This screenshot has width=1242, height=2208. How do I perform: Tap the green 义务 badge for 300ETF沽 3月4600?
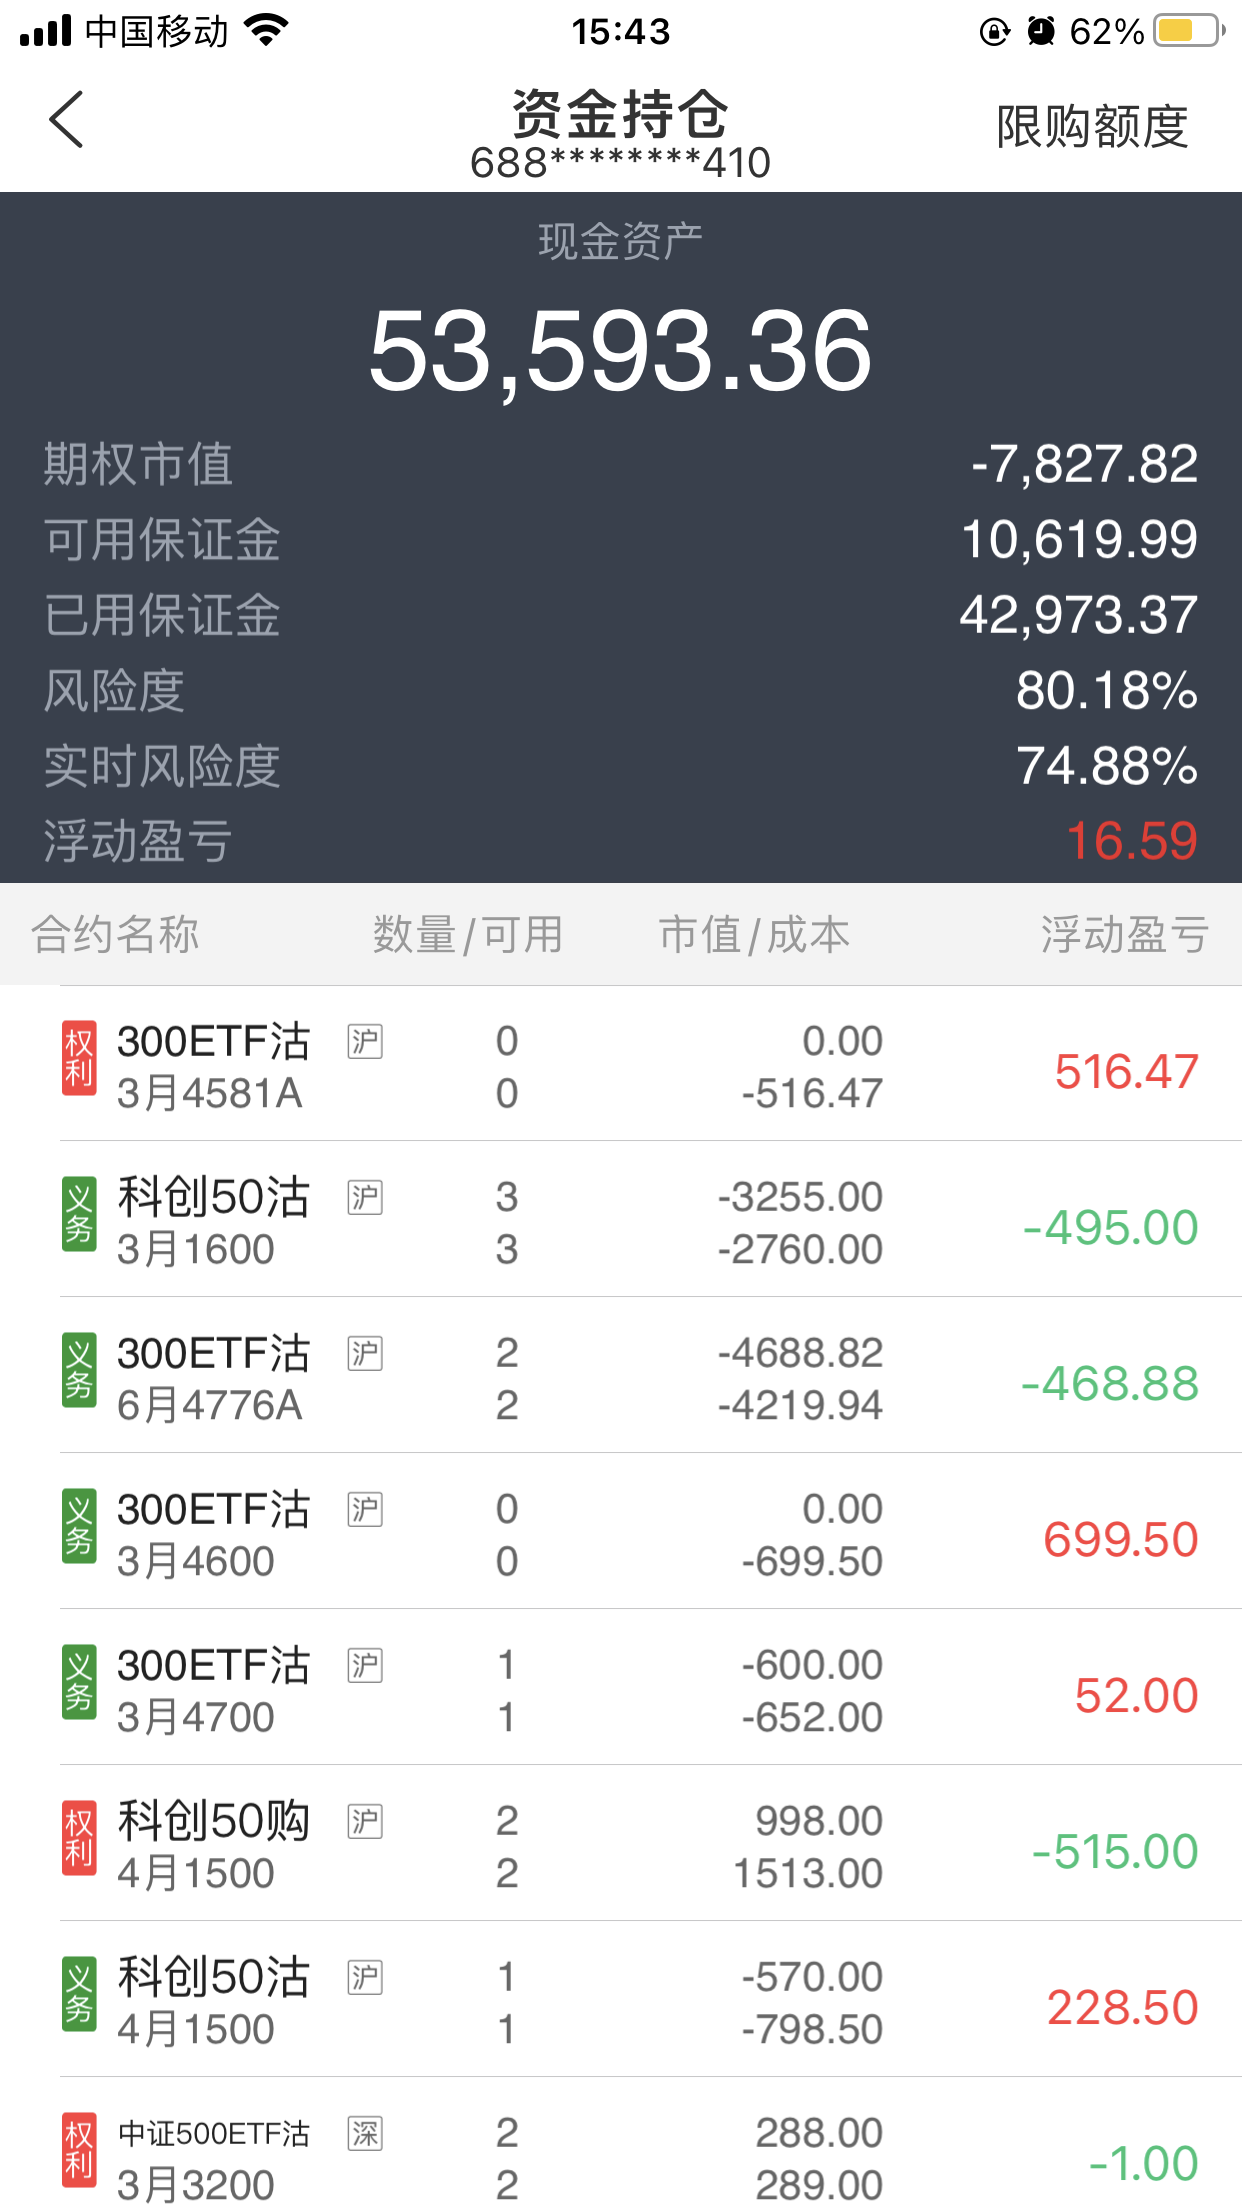[79, 1526]
